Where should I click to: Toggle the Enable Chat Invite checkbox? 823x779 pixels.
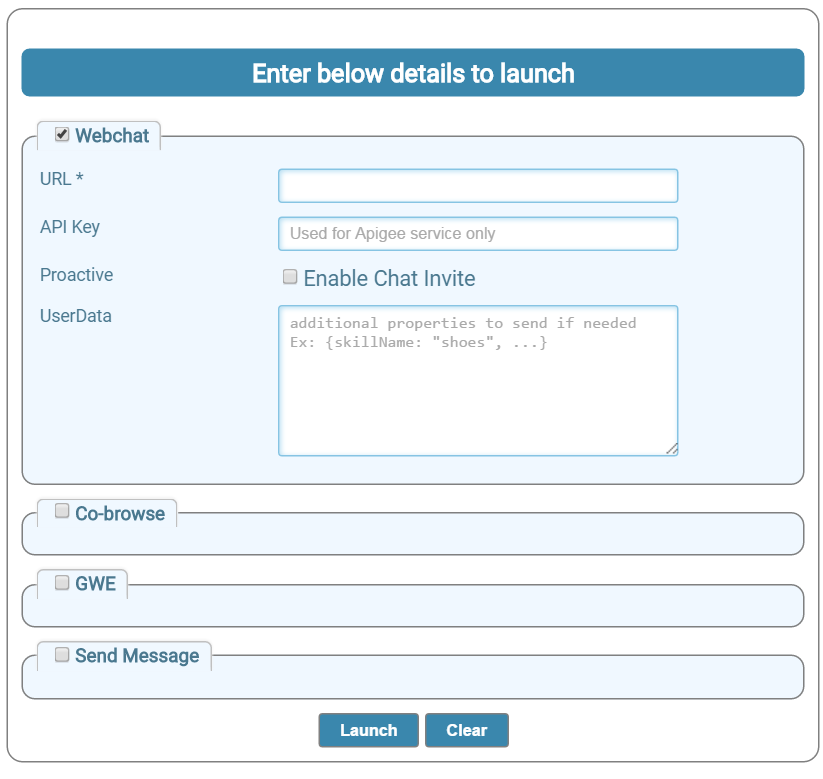(290, 277)
